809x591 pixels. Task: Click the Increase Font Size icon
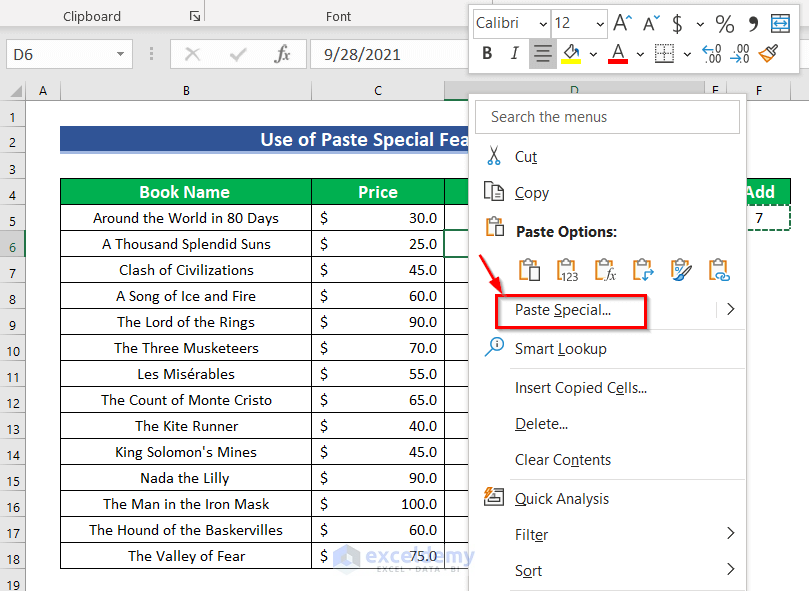(623, 23)
